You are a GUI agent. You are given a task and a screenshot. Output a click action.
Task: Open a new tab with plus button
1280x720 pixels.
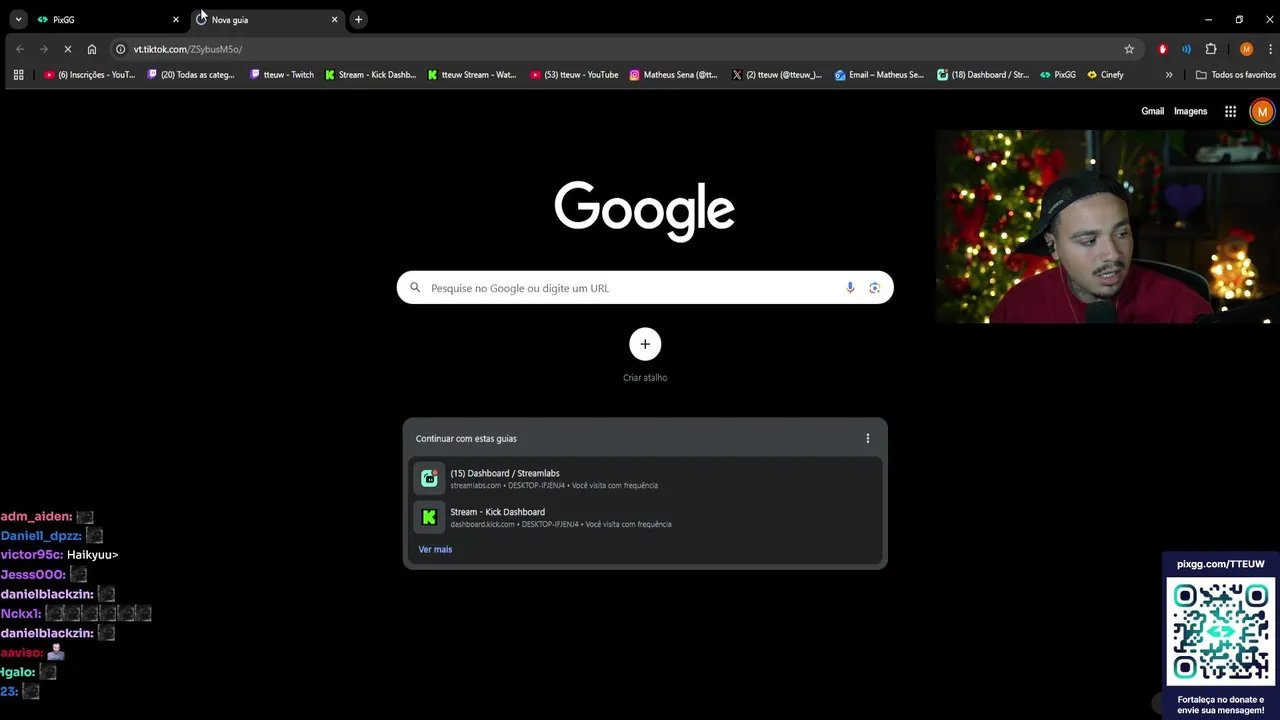pyautogui.click(x=358, y=19)
